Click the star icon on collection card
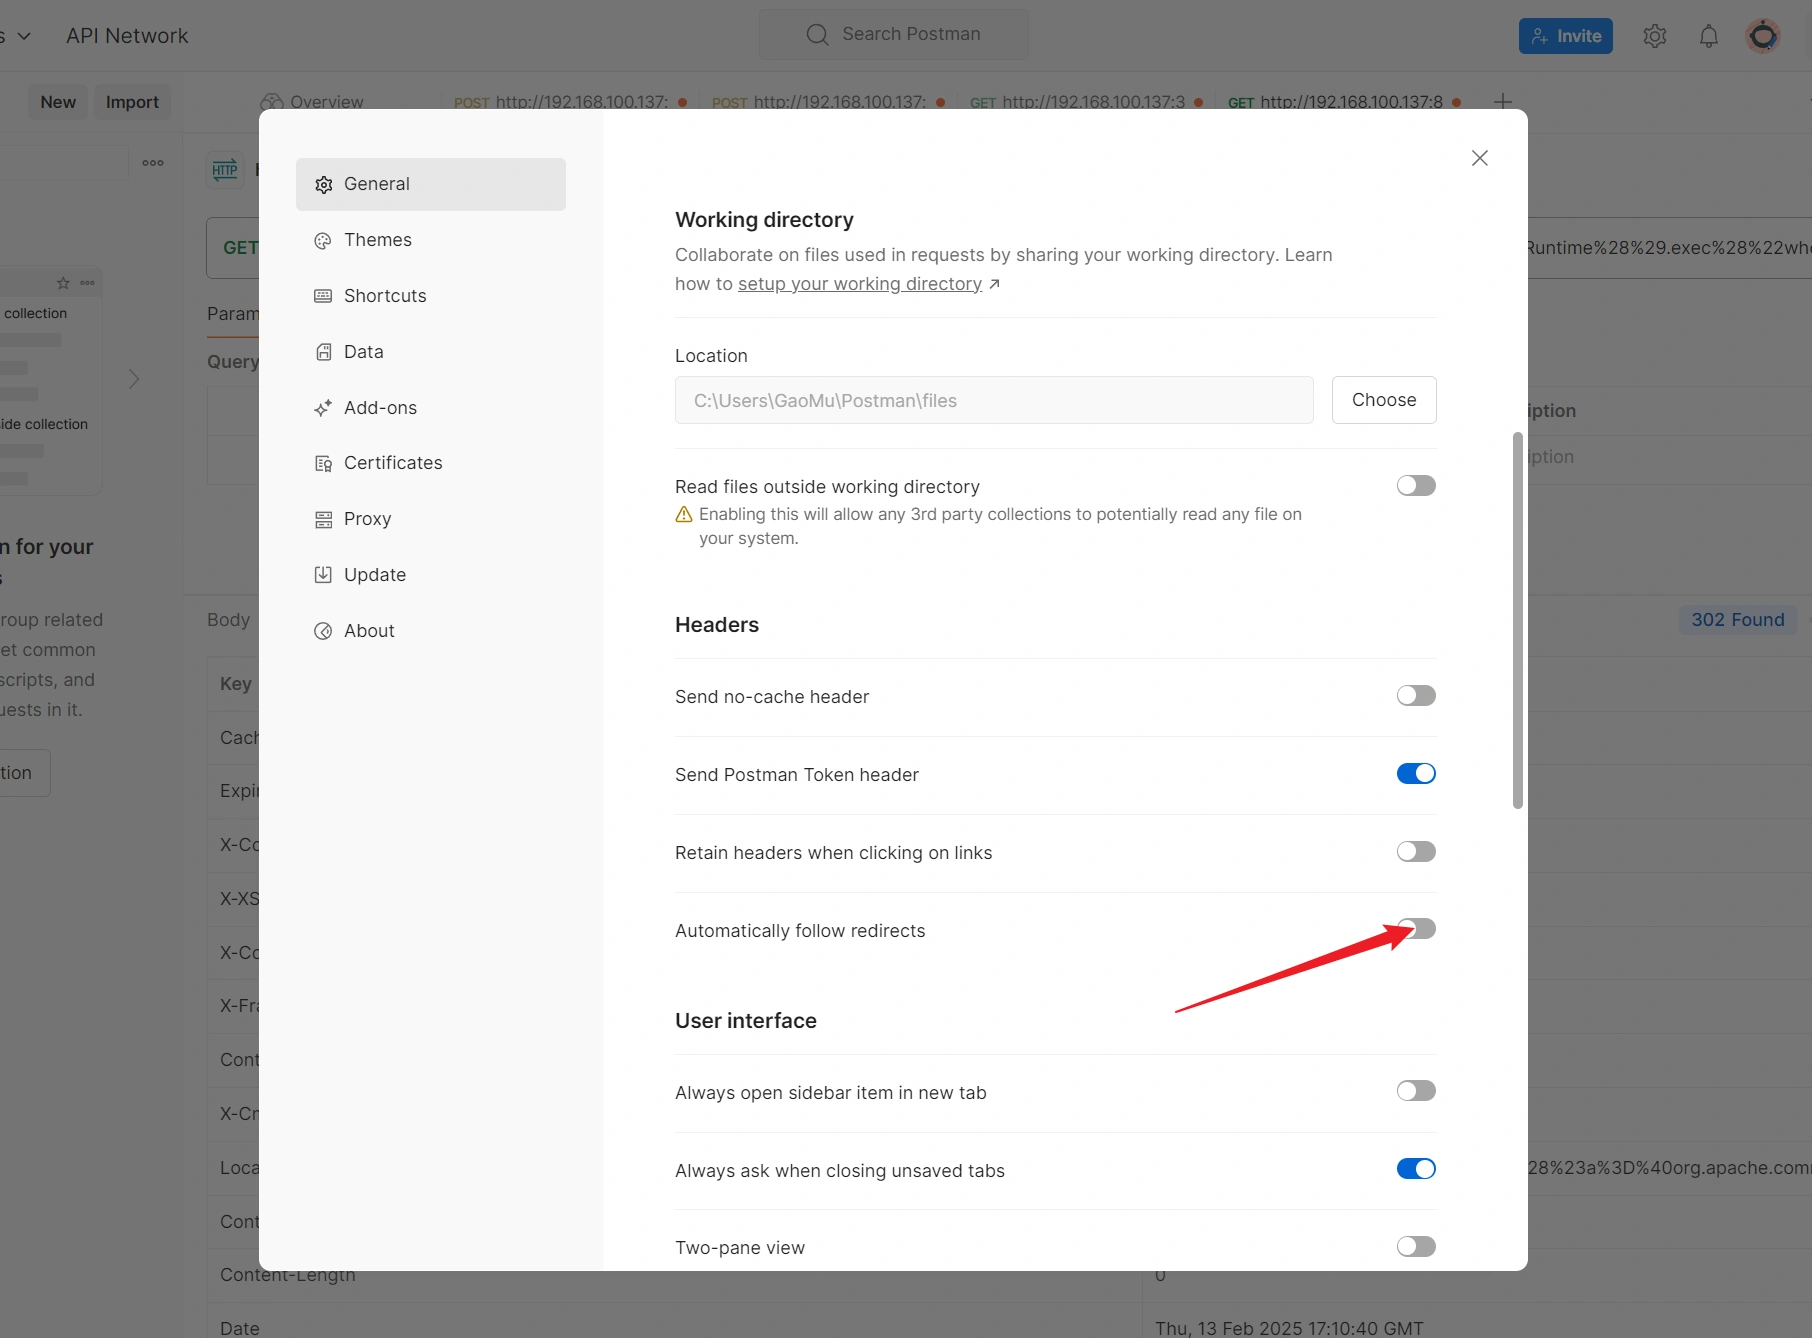 click(x=63, y=283)
